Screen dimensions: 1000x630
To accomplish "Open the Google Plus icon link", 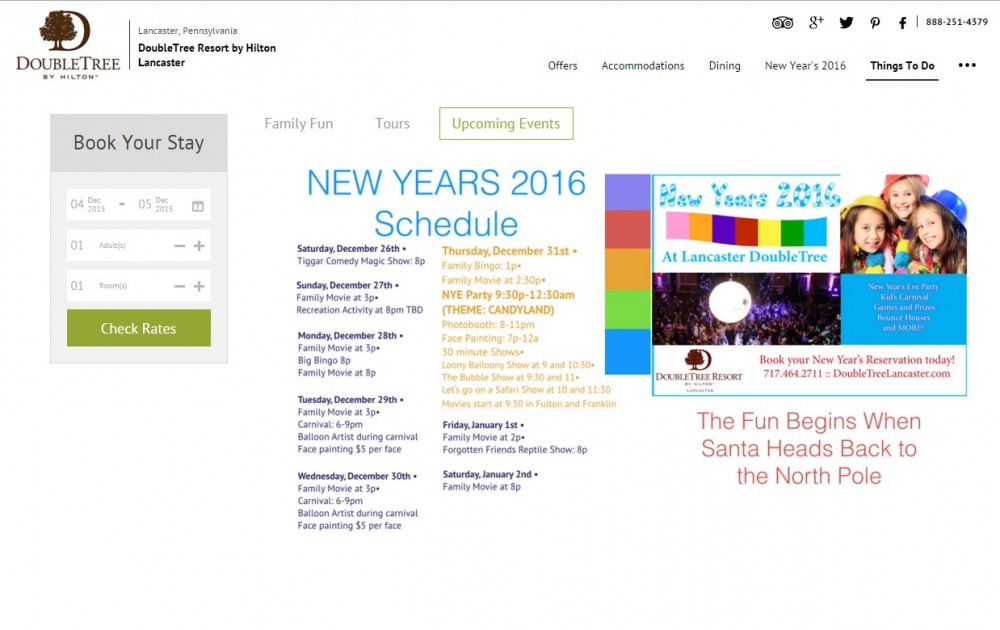I will point(816,22).
